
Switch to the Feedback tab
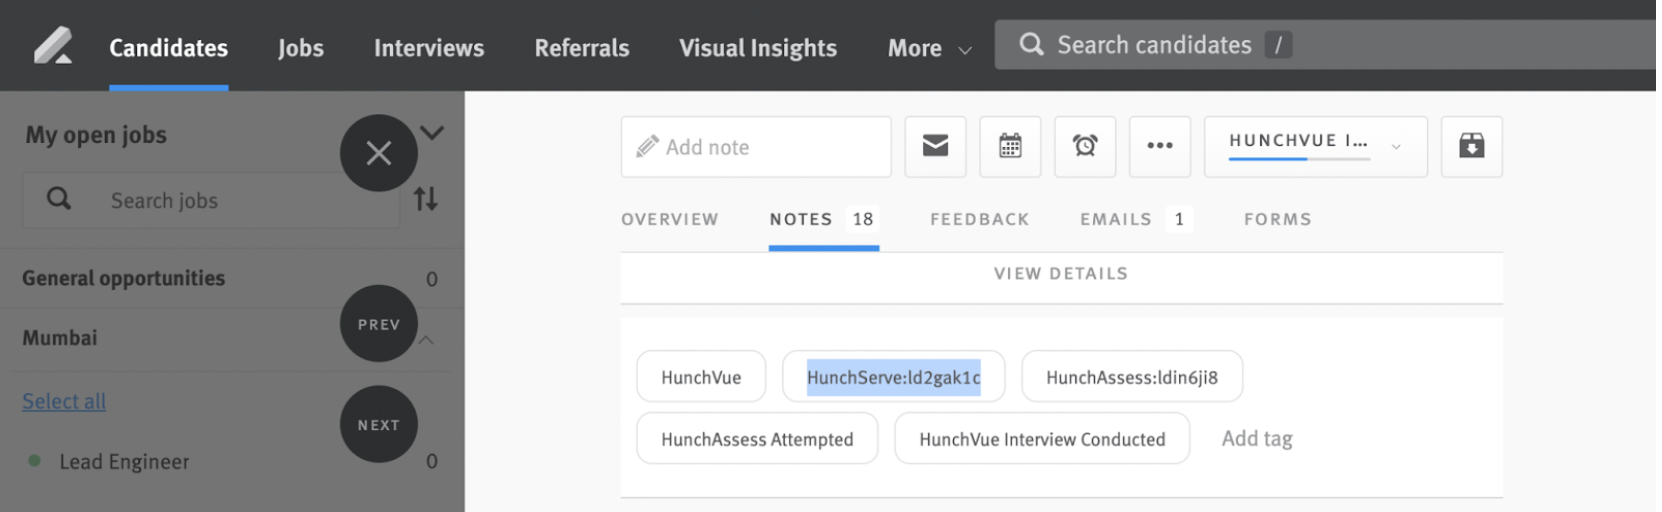[x=979, y=219]
